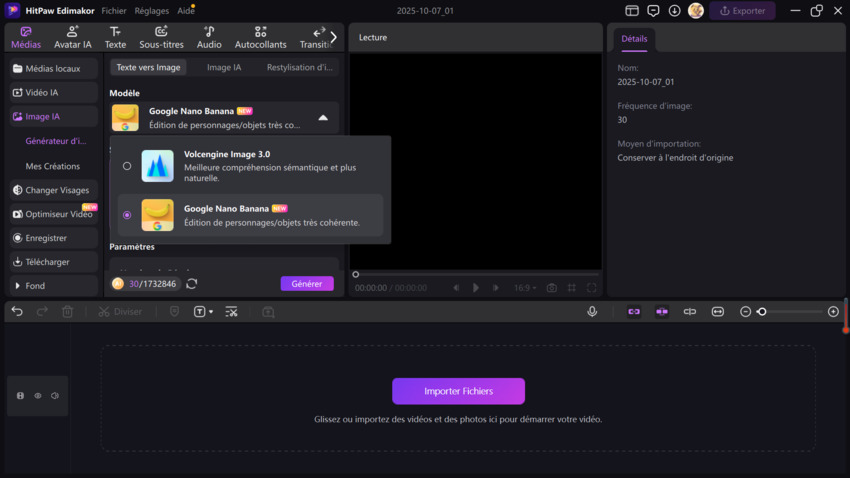
Task: Toggle track visibility eye icon
Action: tap(38, 396)
